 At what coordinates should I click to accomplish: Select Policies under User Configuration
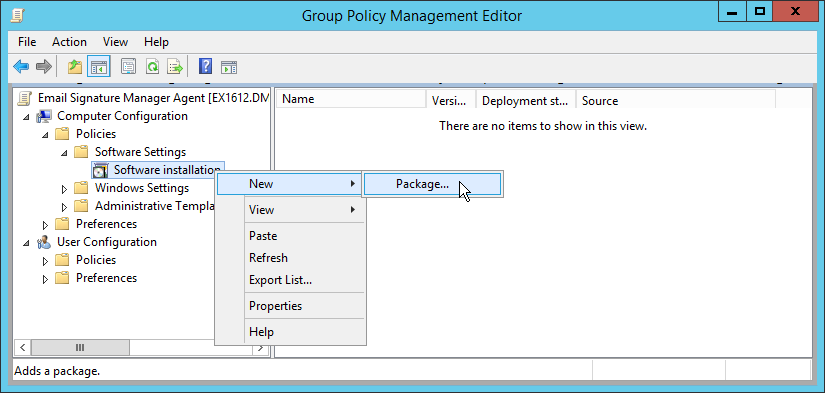96,260
